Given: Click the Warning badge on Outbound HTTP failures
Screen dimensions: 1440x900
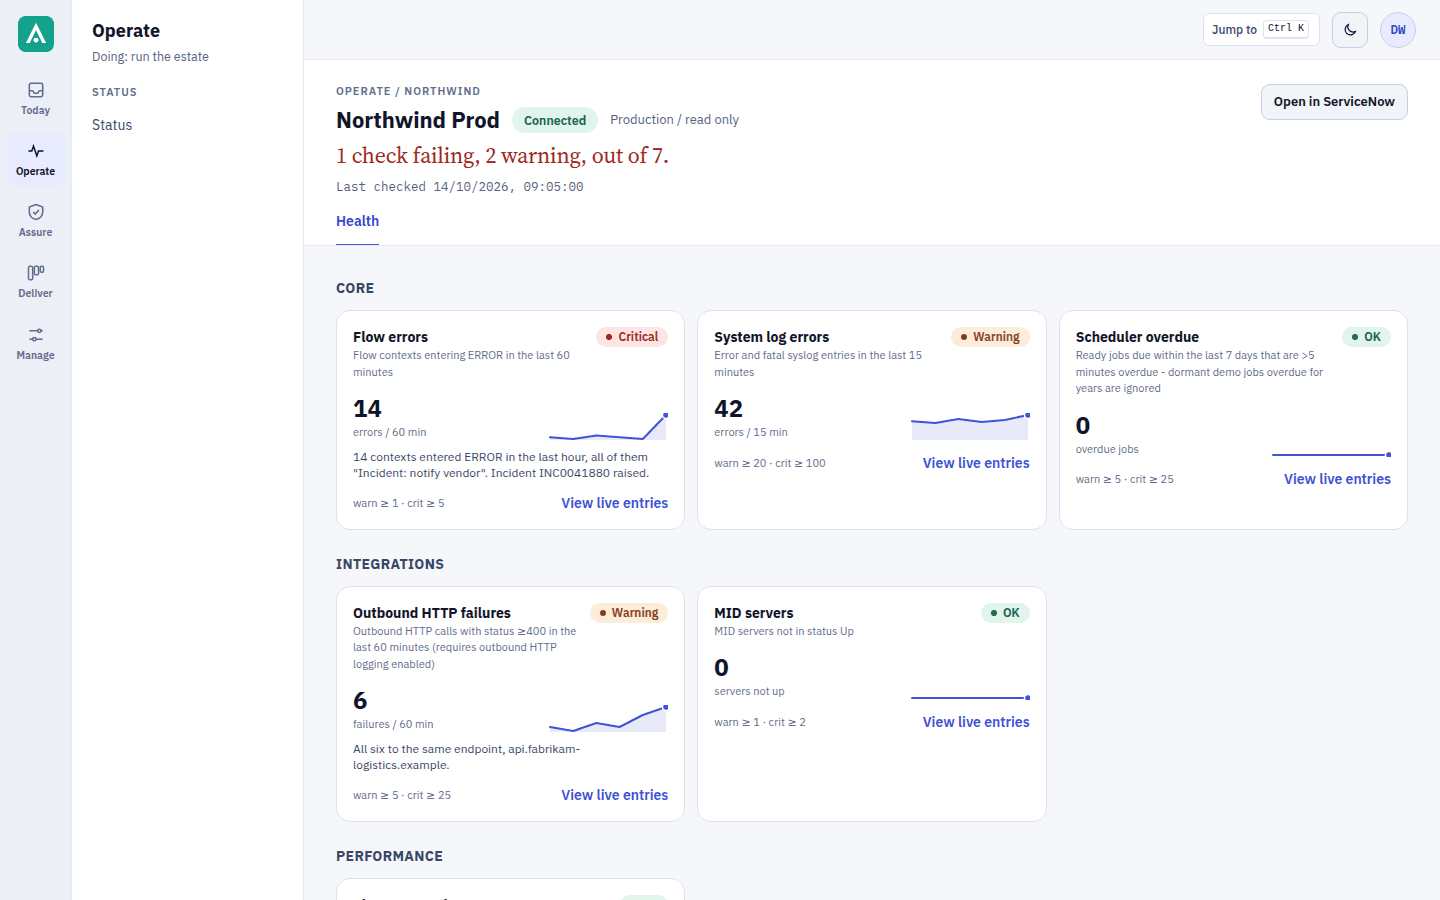Looking at the screenshot, I should coord(629,613).
